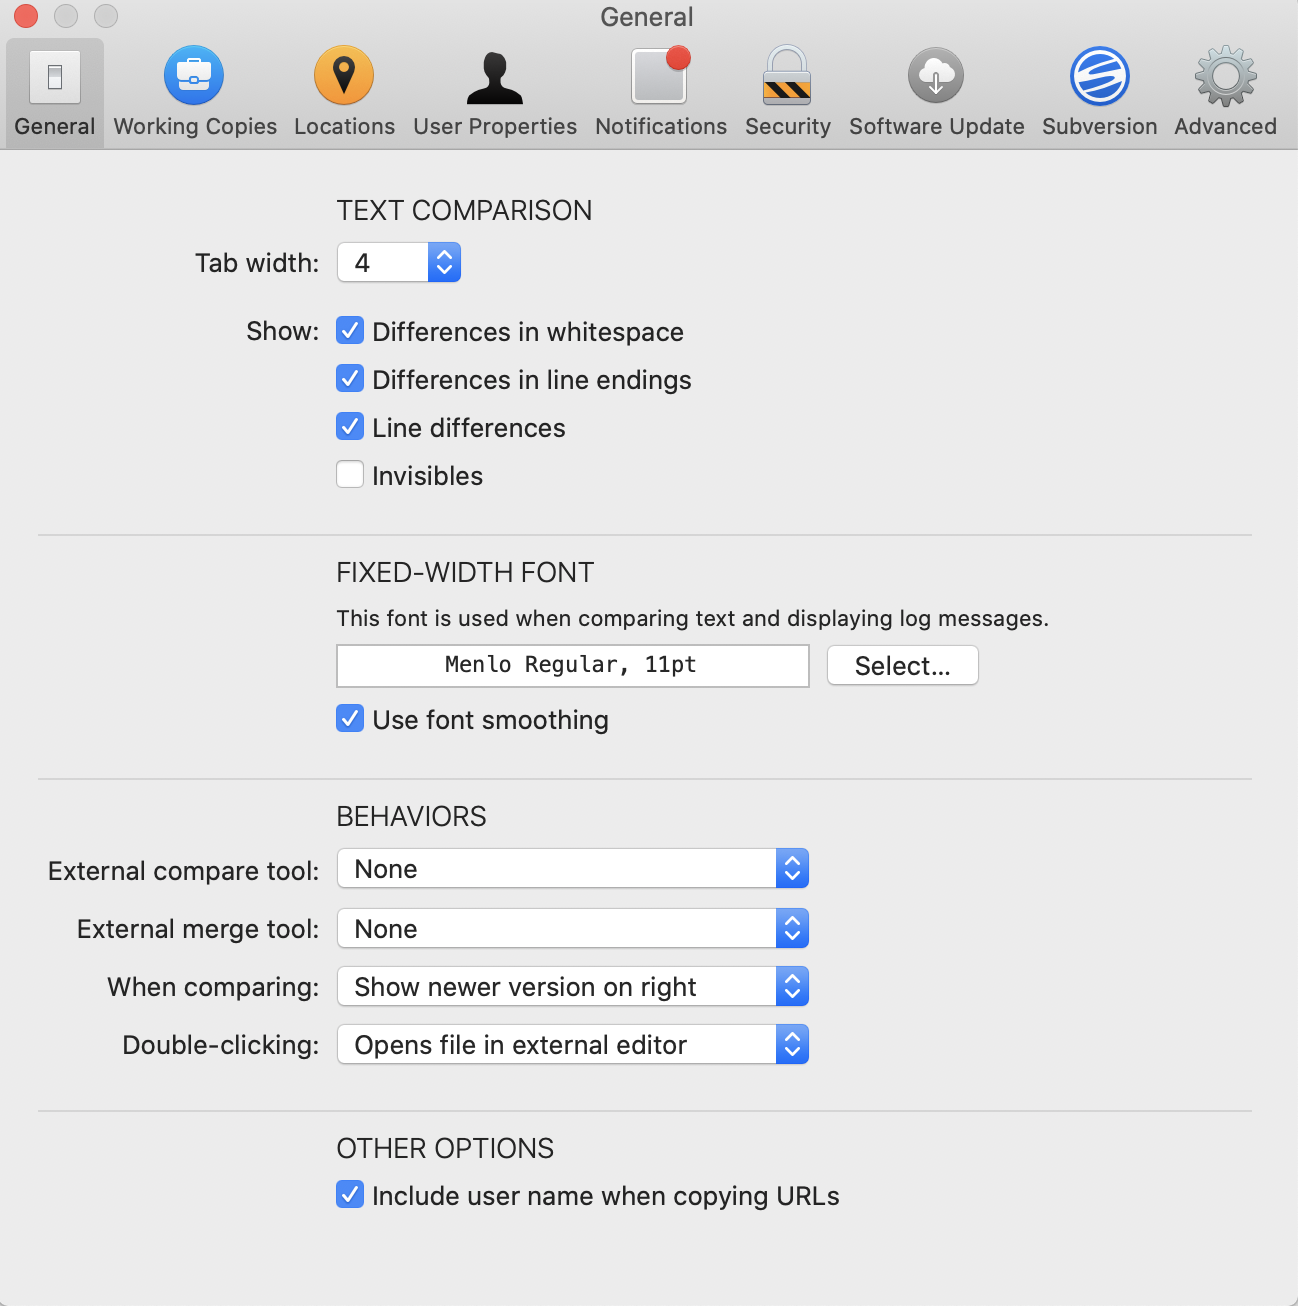The width and height of the screenshot is (1298, 1306).
Task: Switch to the Advanced tab label
Action: (1226, 127)
